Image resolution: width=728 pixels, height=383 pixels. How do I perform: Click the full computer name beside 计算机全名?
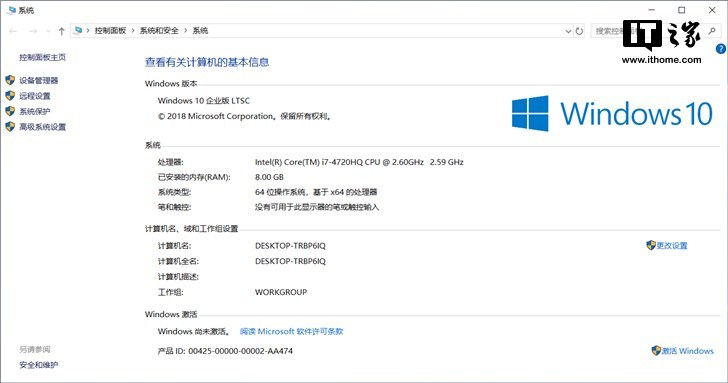click(x=290, y=261)
